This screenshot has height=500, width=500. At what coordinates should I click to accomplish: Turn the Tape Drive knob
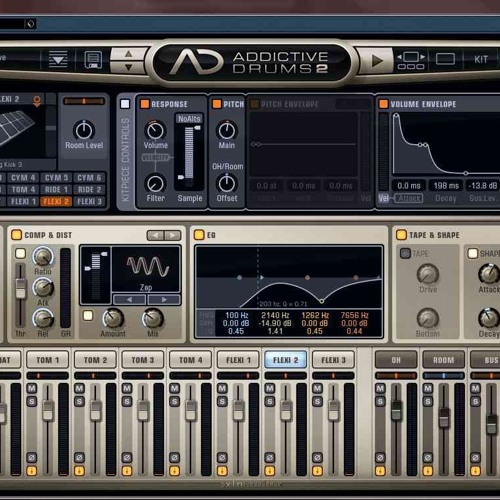tap(428, 274)
